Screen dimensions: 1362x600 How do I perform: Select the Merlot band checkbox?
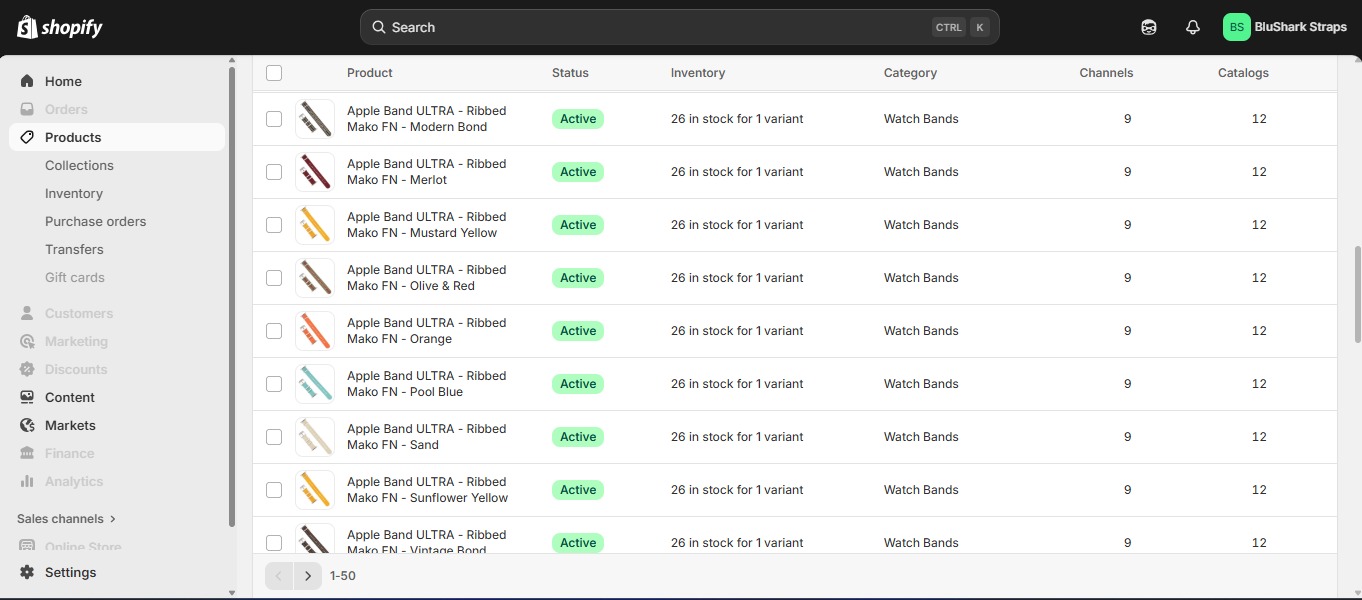click(274, 172)
